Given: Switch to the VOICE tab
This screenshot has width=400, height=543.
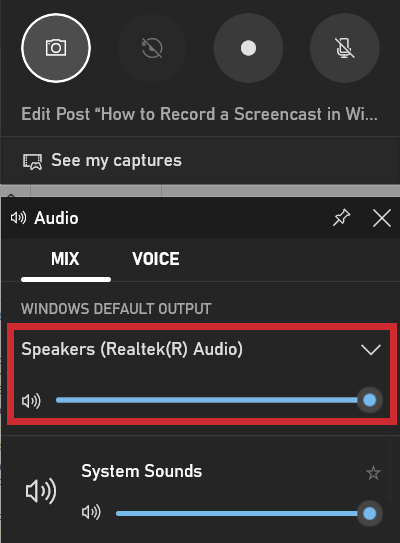Looking at the screenshot, I should [x=156, y=259].
